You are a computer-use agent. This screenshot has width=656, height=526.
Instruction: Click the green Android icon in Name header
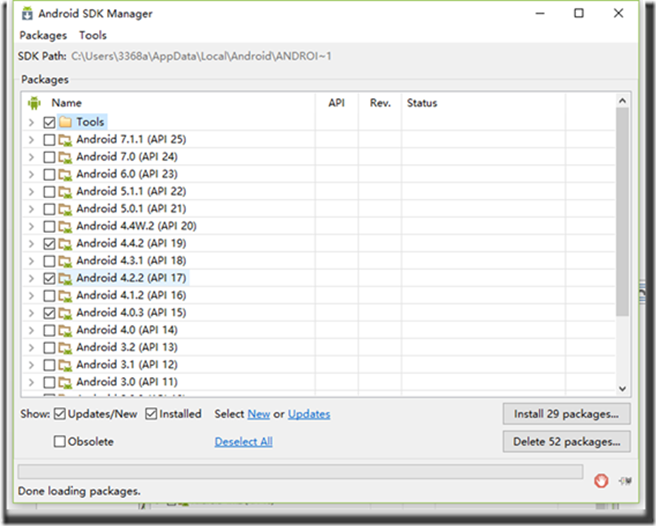(34, 103)
